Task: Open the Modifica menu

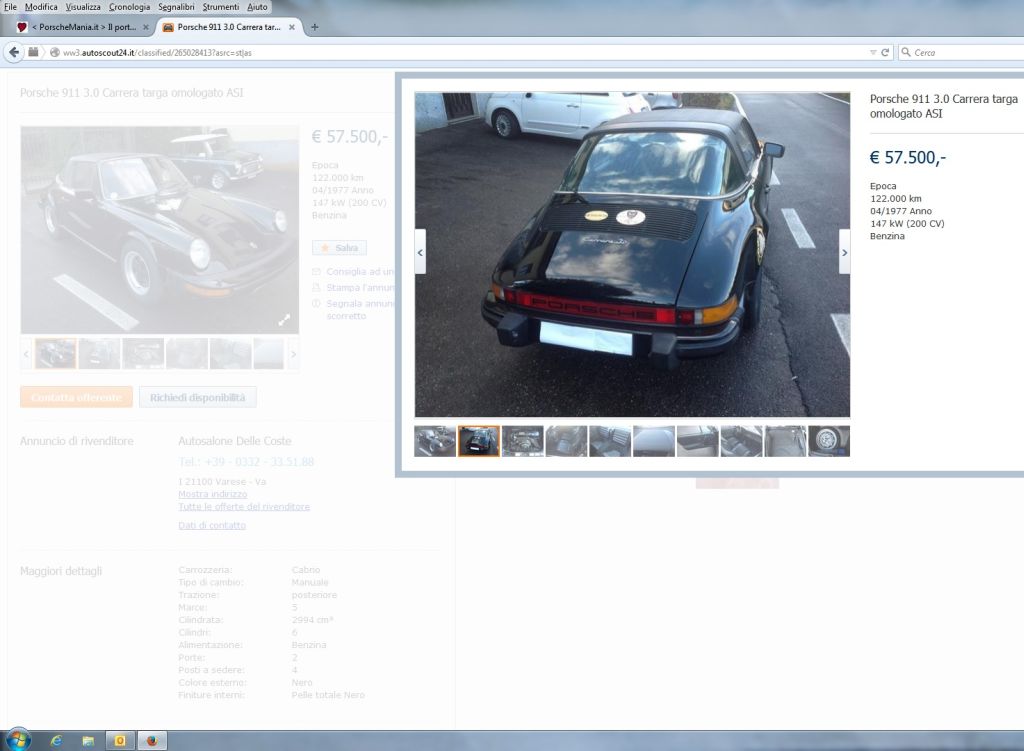Action: (x=41, y=7)
